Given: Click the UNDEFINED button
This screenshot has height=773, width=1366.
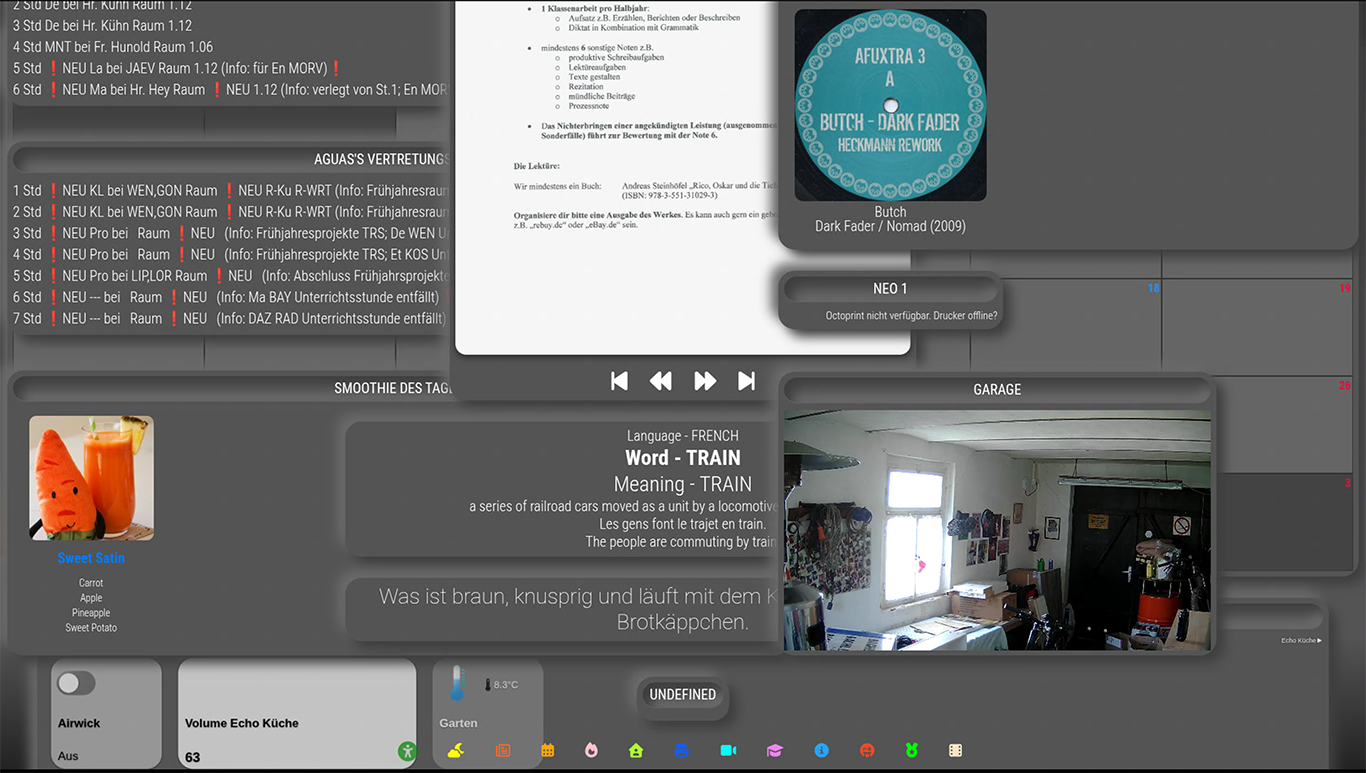Looking at the screenshot, I should click(683, 694).
